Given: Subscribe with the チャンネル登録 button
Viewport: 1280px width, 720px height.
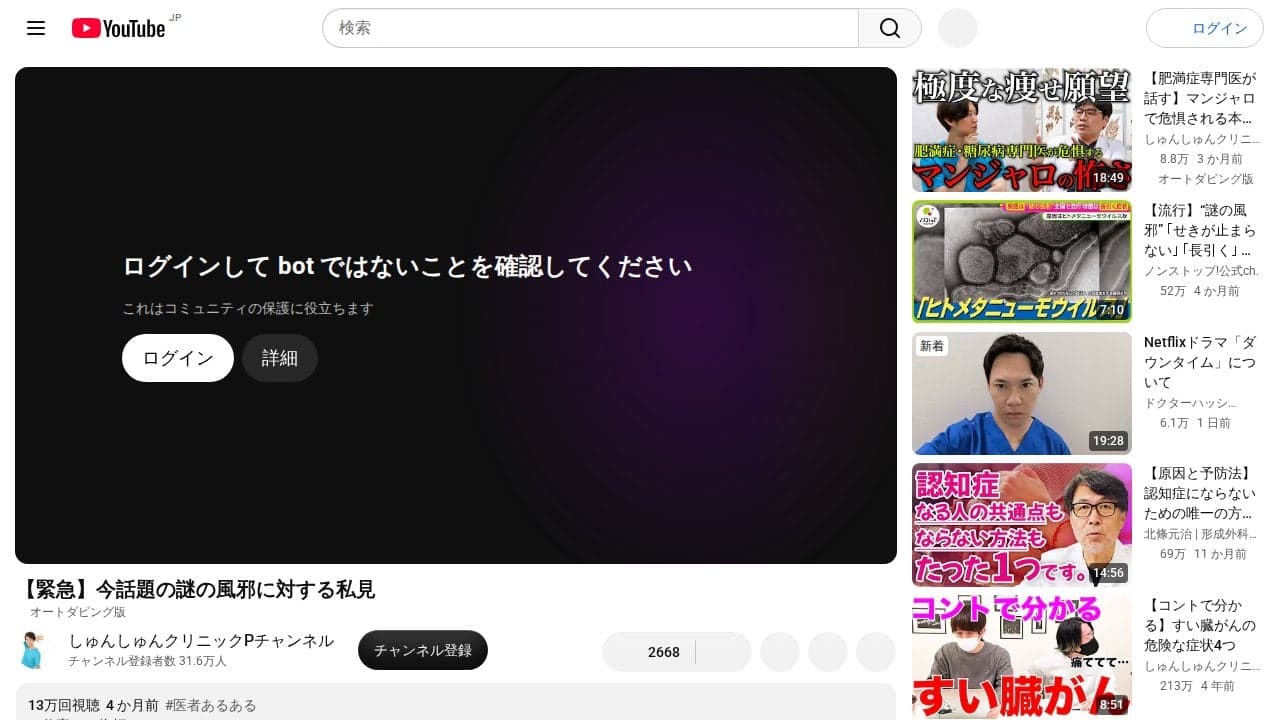Looking at the screenshot, I should tap(423, 650).
